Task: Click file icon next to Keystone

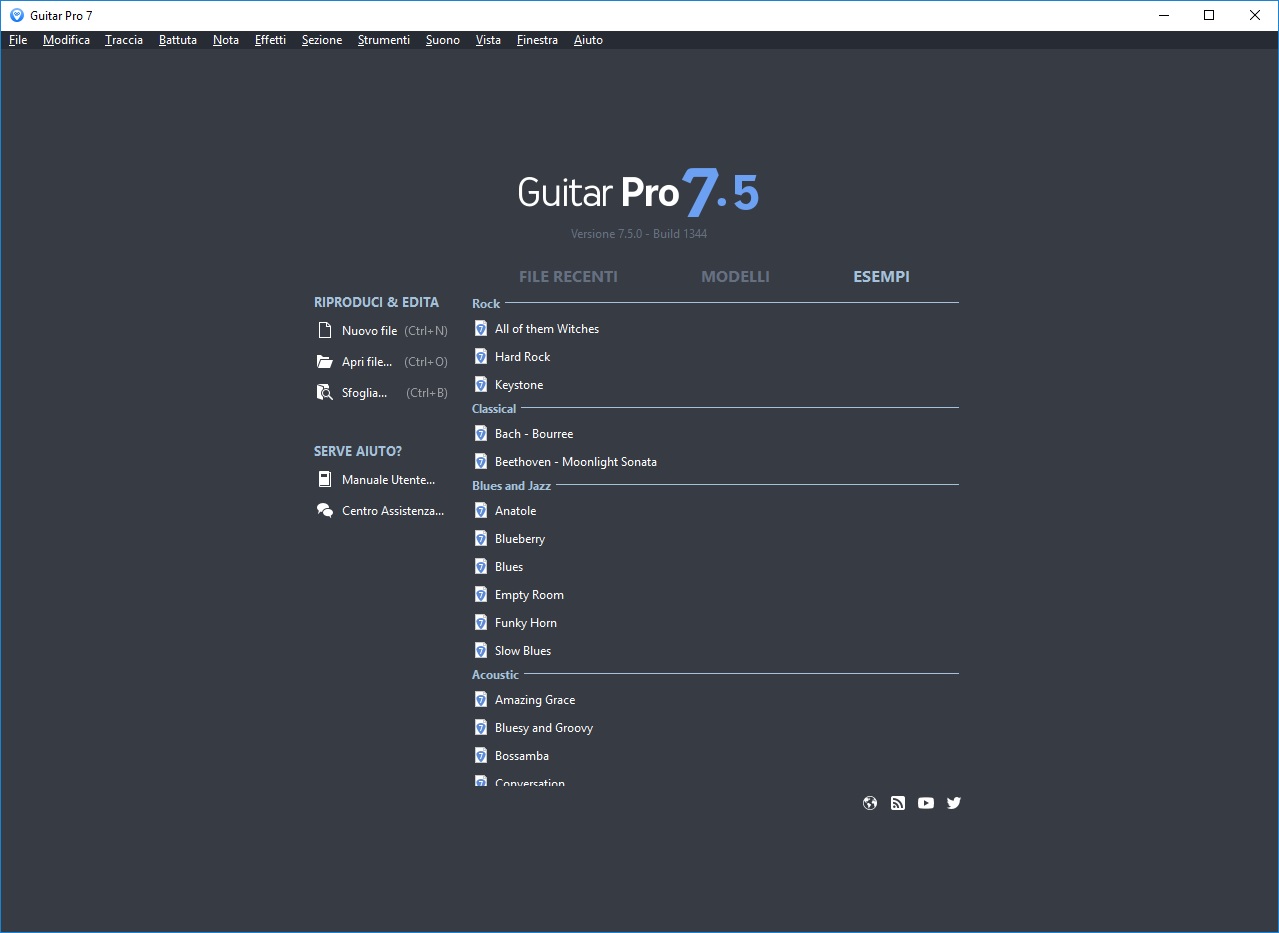Action: (x=481, y=384)
